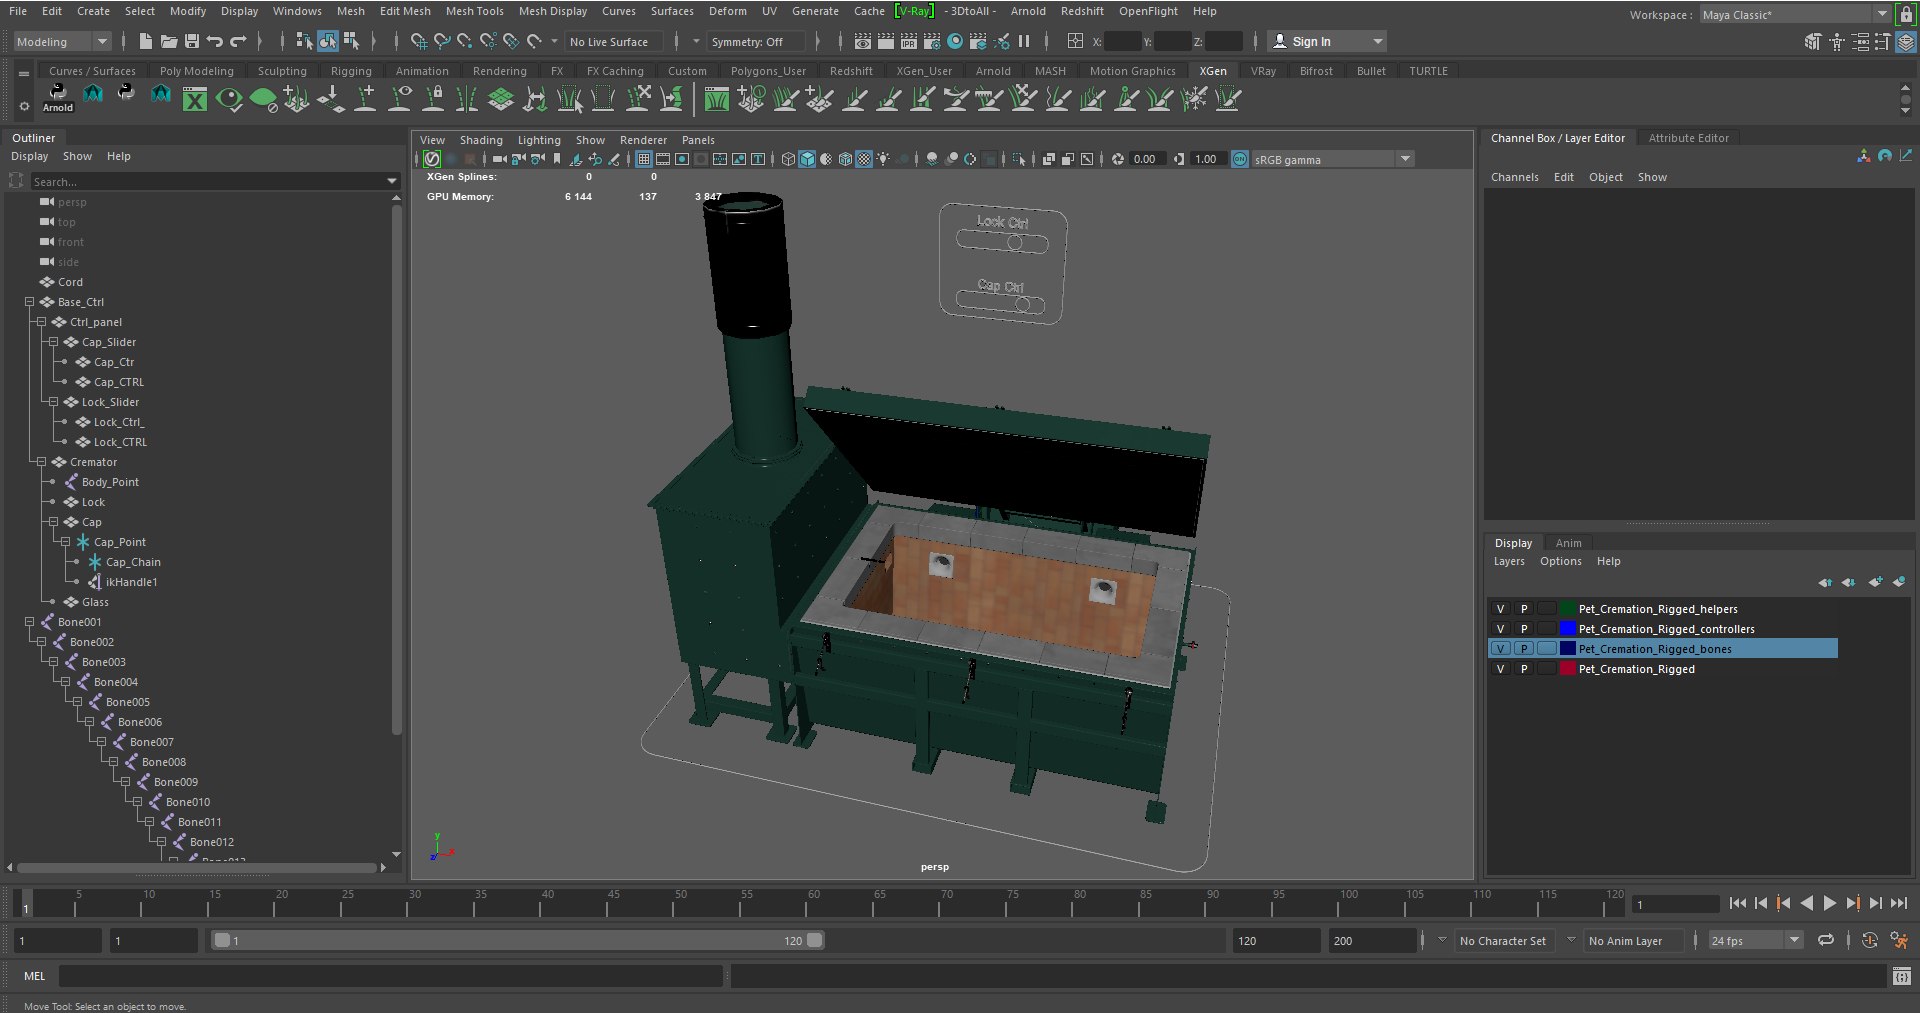
Task: Click the Save Scene disk icon
Action: point(192,41)
